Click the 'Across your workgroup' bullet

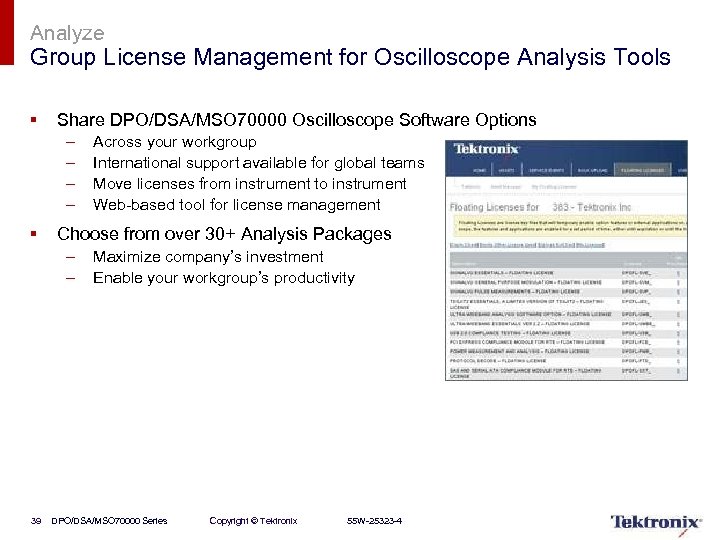tap(174, 142)
